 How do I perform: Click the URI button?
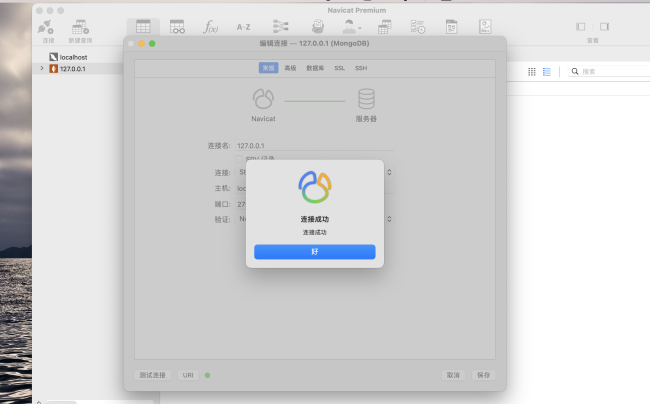tap(188, 375)
